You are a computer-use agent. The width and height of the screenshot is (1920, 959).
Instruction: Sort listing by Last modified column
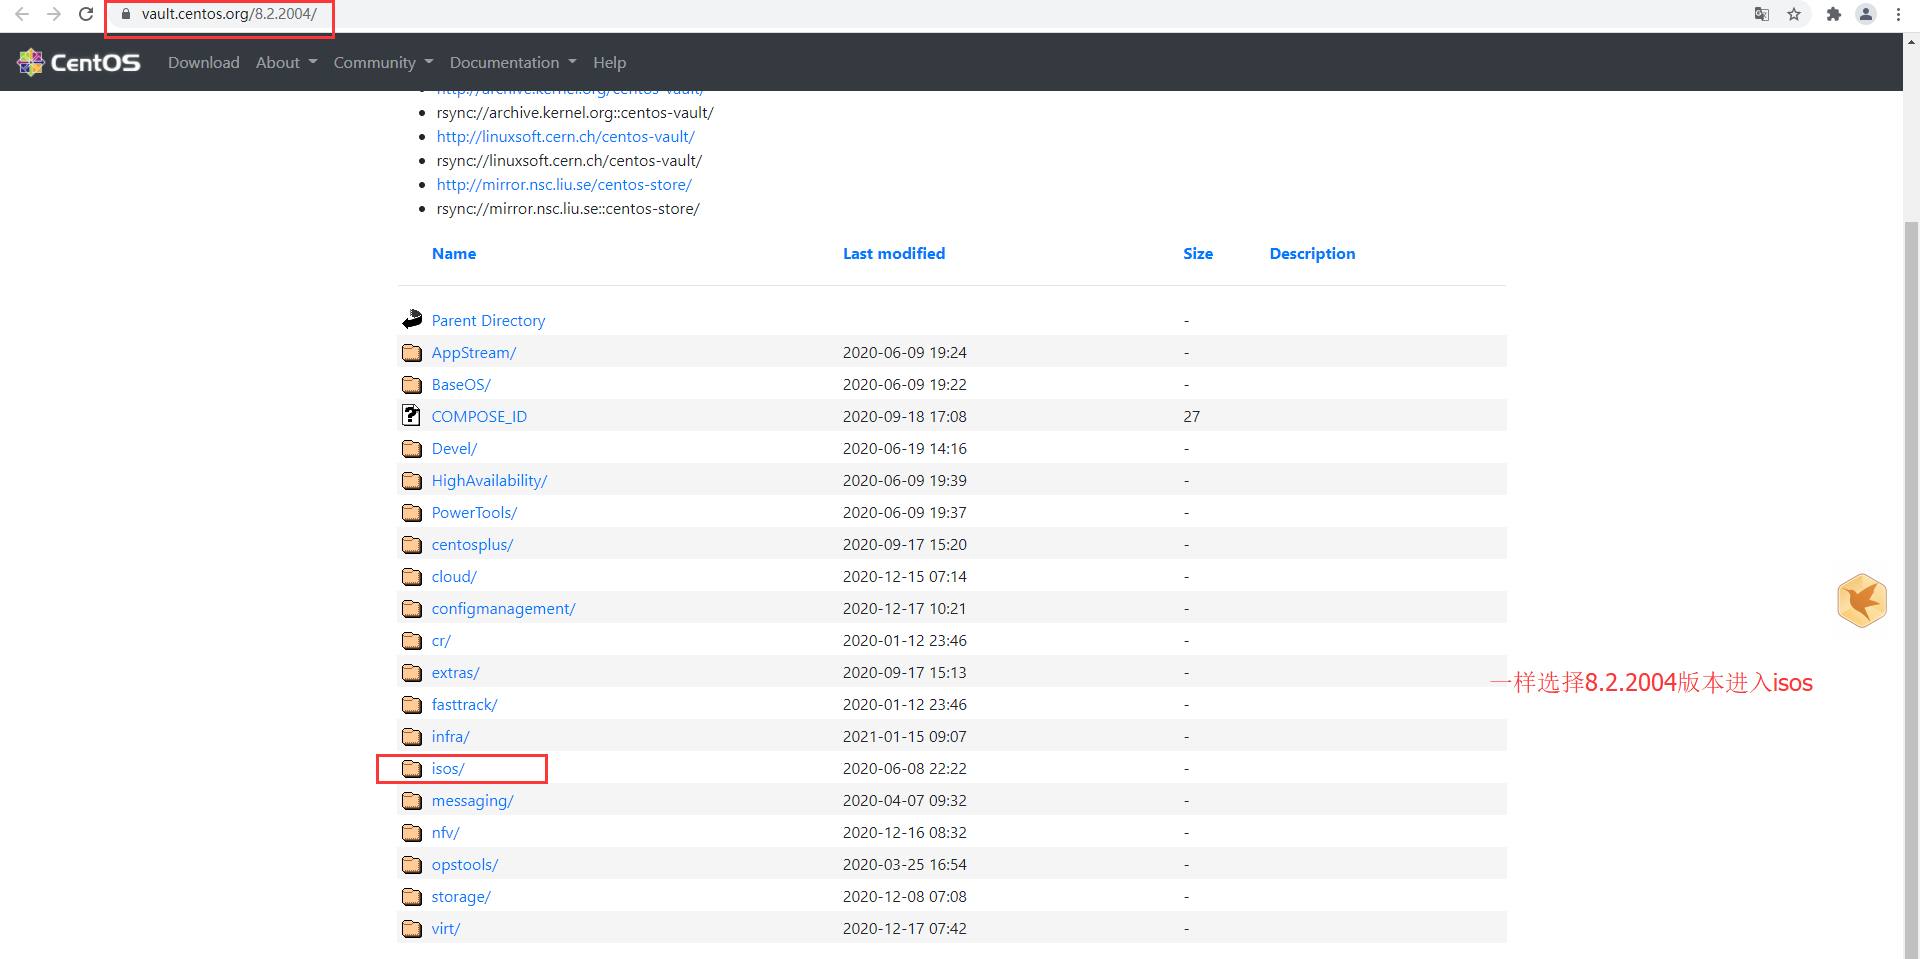pos(894,254)
